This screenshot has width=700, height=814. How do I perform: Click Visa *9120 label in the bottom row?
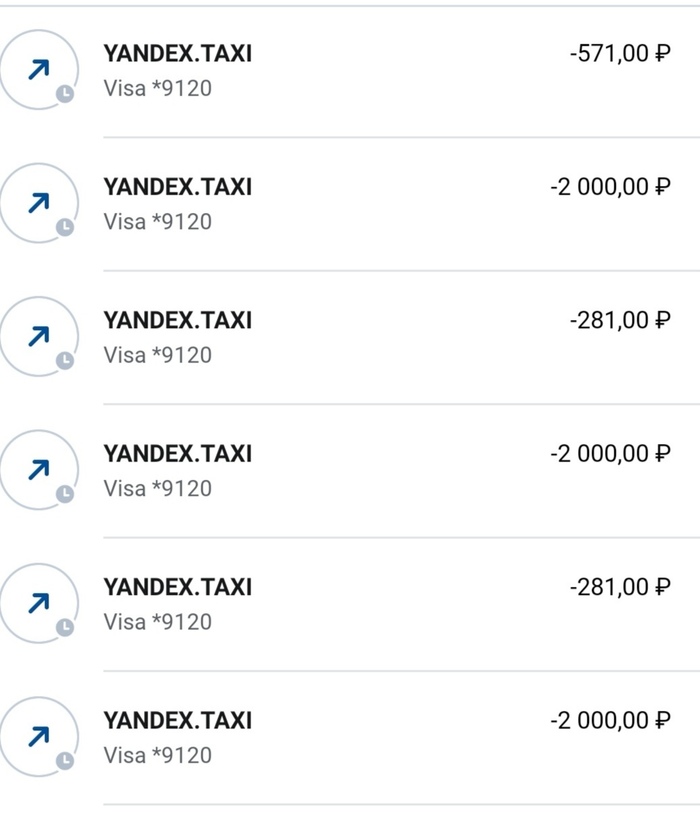158,755
